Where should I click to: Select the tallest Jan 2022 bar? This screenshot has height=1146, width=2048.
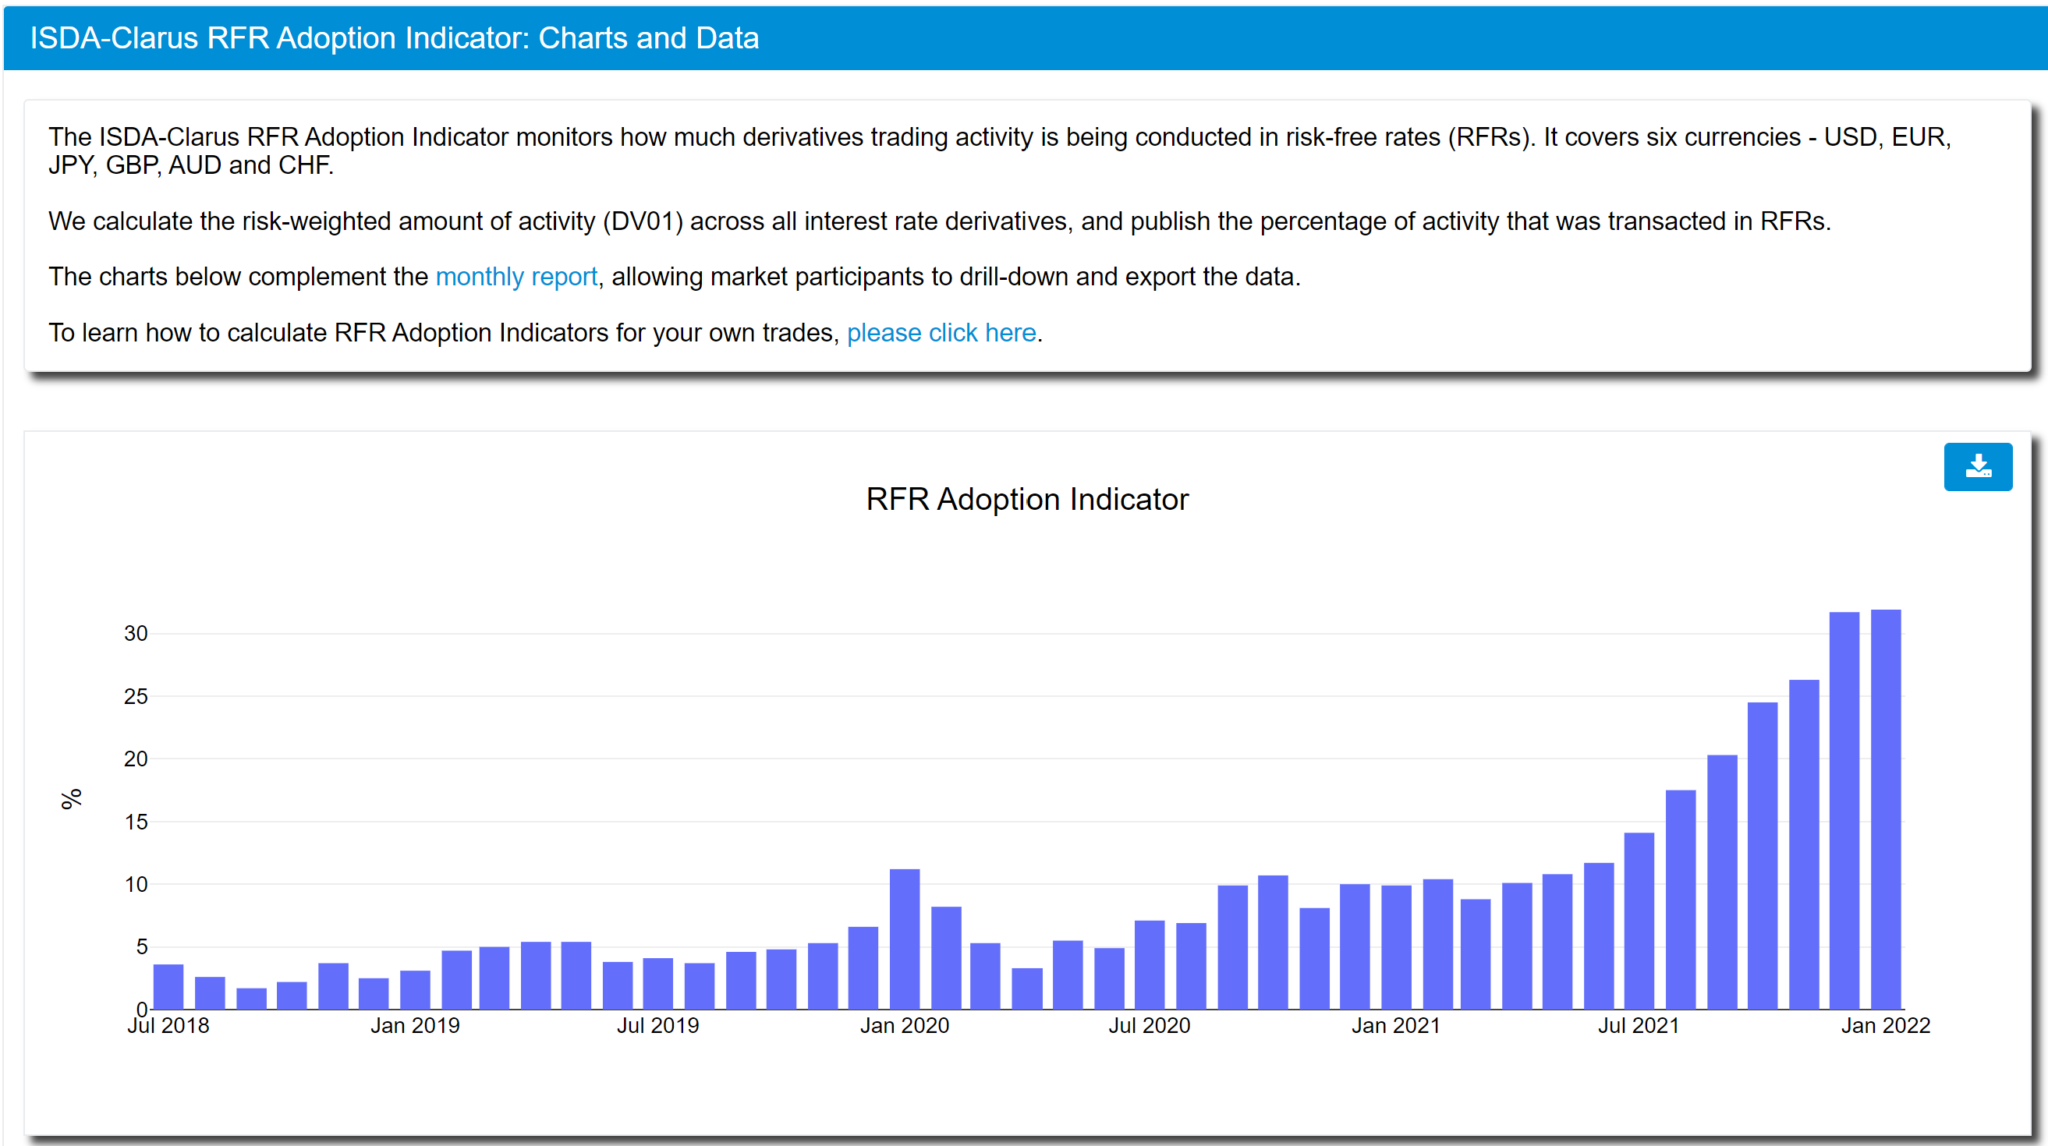(1886, 800)
